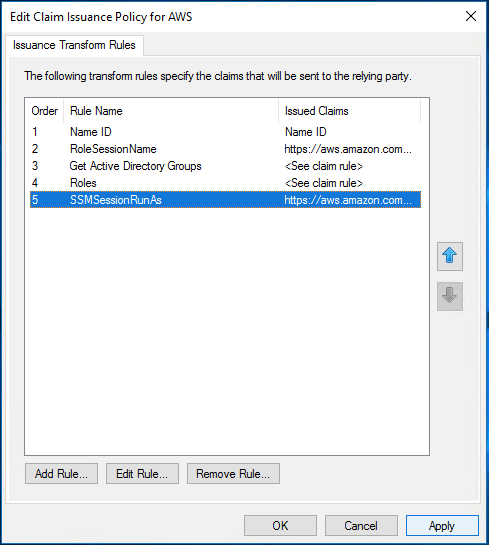Close the Edit Claim Issuance Policy dialog

(x=471, y=16)
